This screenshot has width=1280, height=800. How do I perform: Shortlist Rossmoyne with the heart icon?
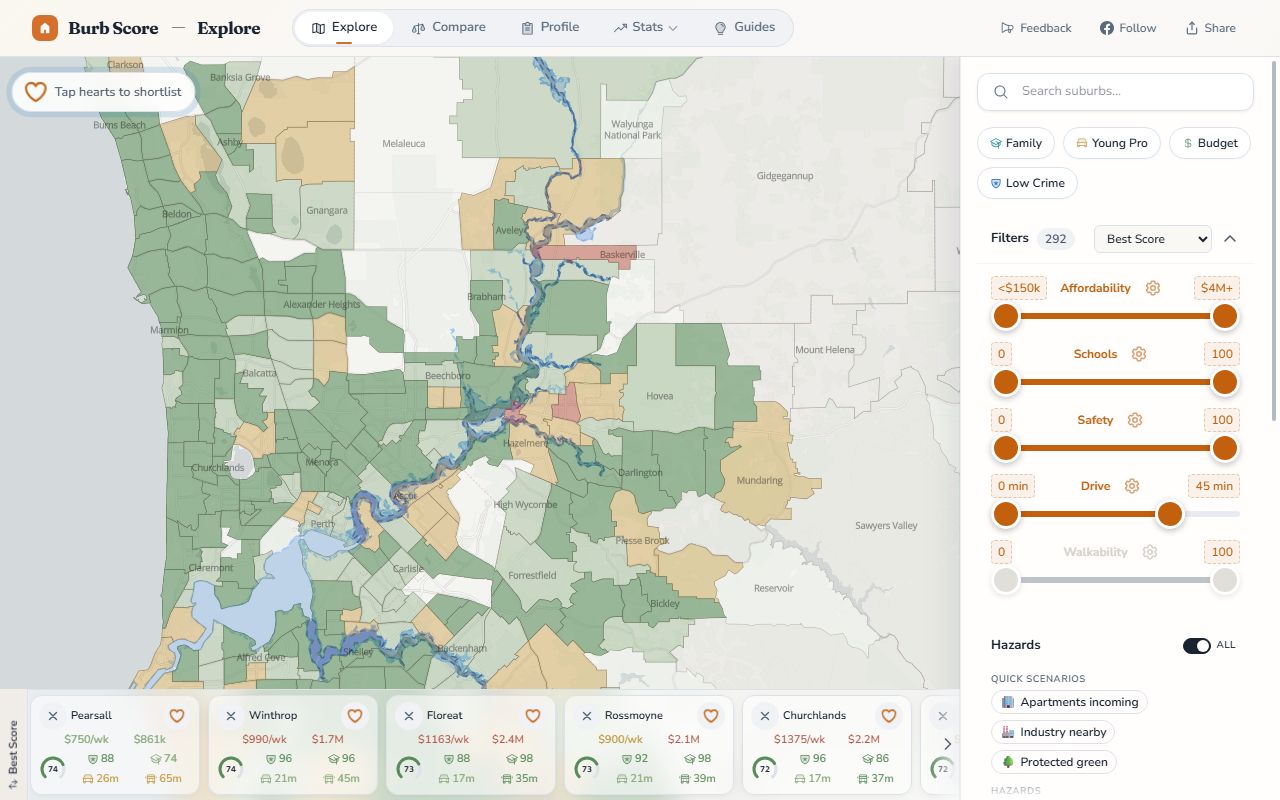tap(711, 716)
